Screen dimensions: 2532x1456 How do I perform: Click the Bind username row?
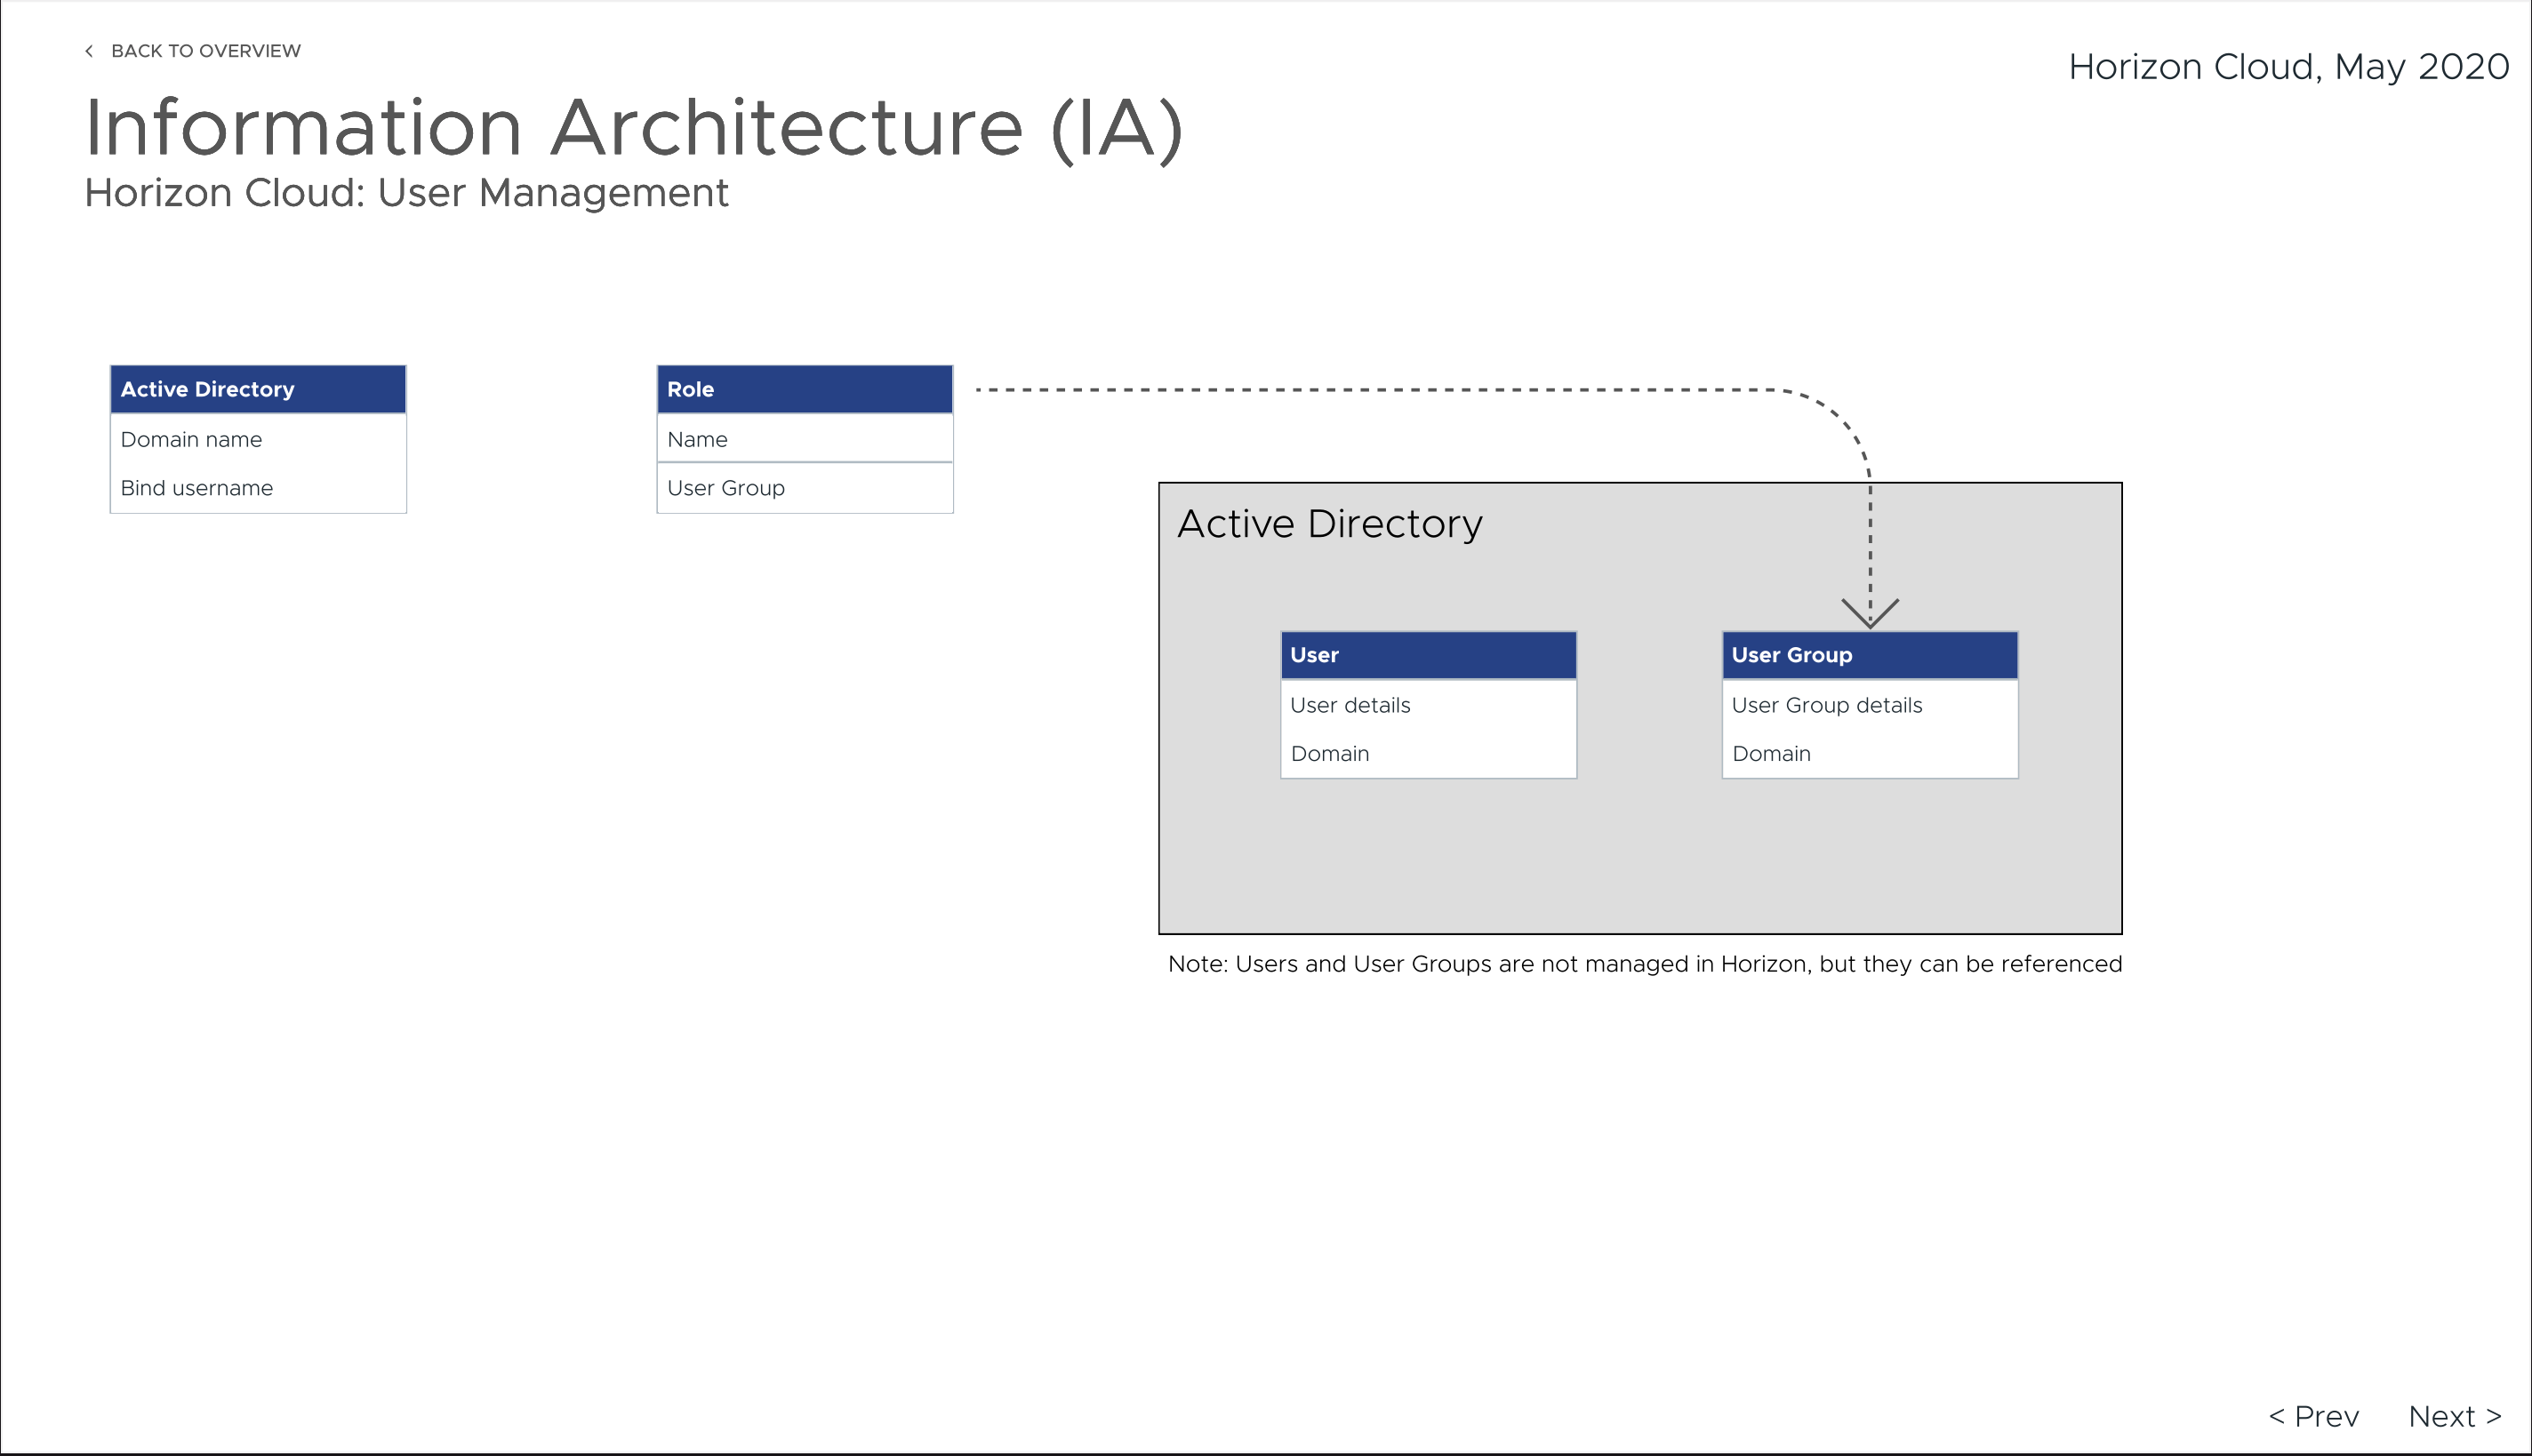tap(258, 488)
